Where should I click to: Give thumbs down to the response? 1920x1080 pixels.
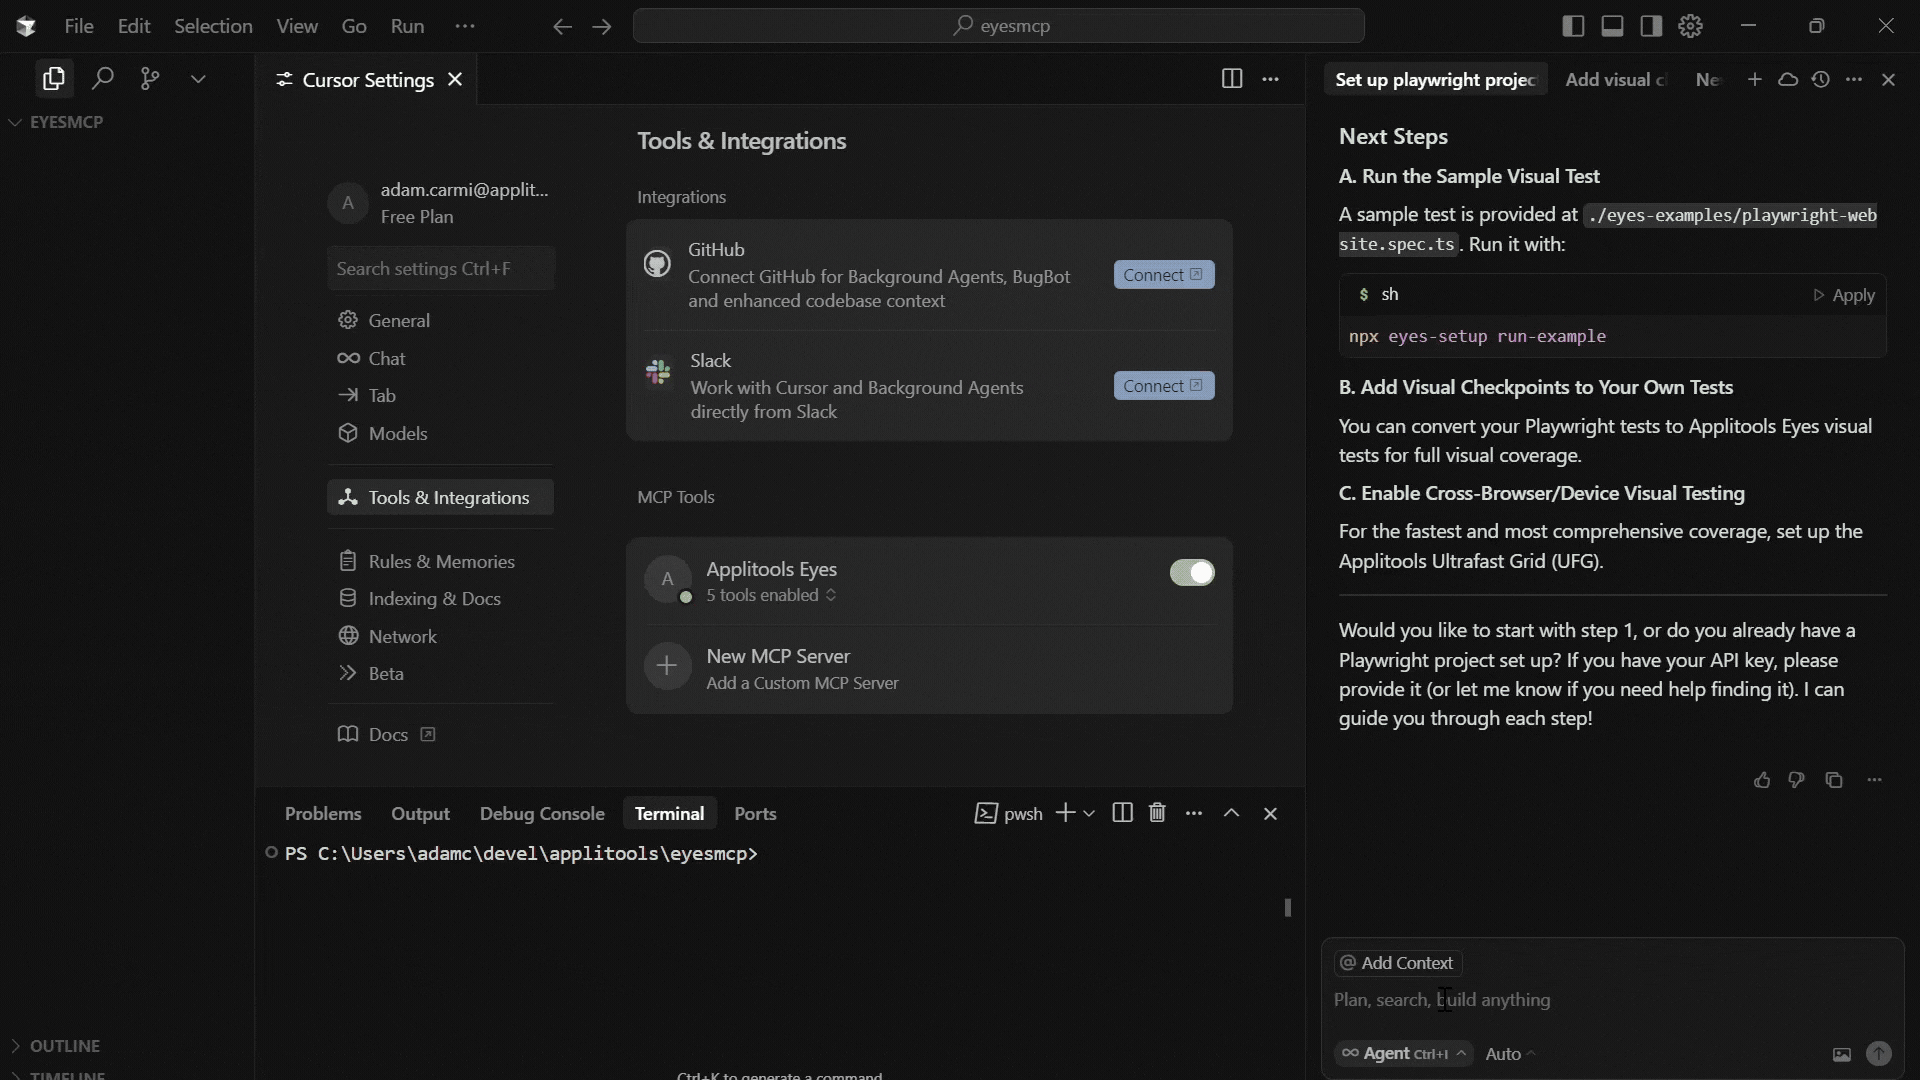tap(1797, 780)
